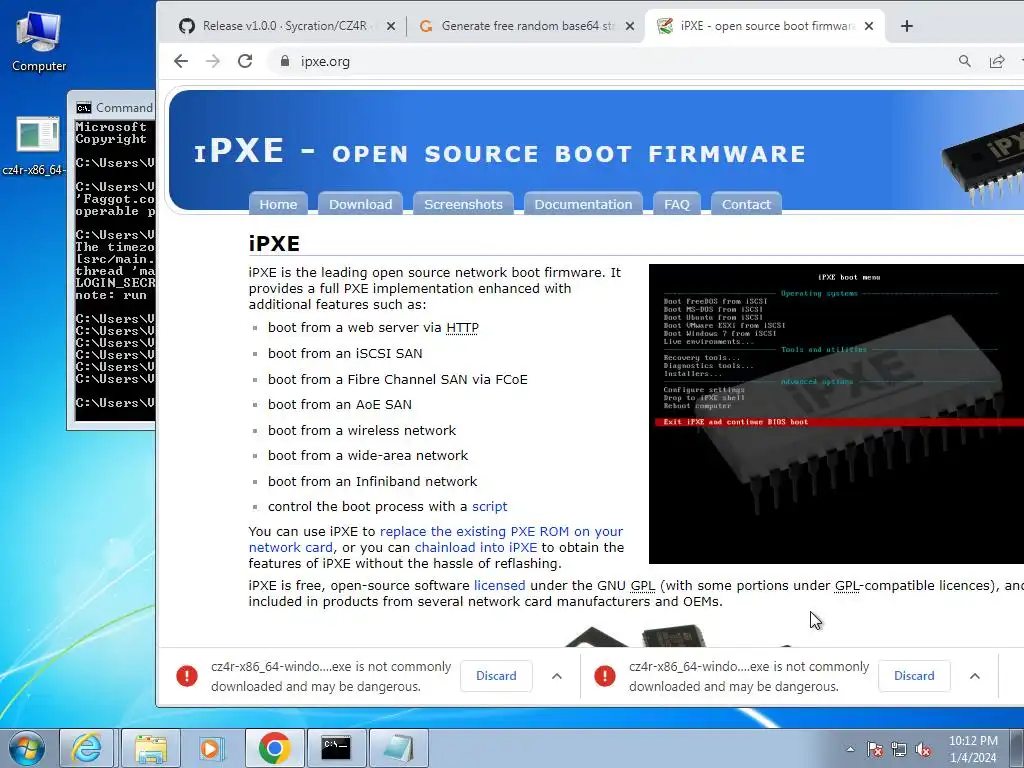Click the browser forward arrow

tap(213, 61)
